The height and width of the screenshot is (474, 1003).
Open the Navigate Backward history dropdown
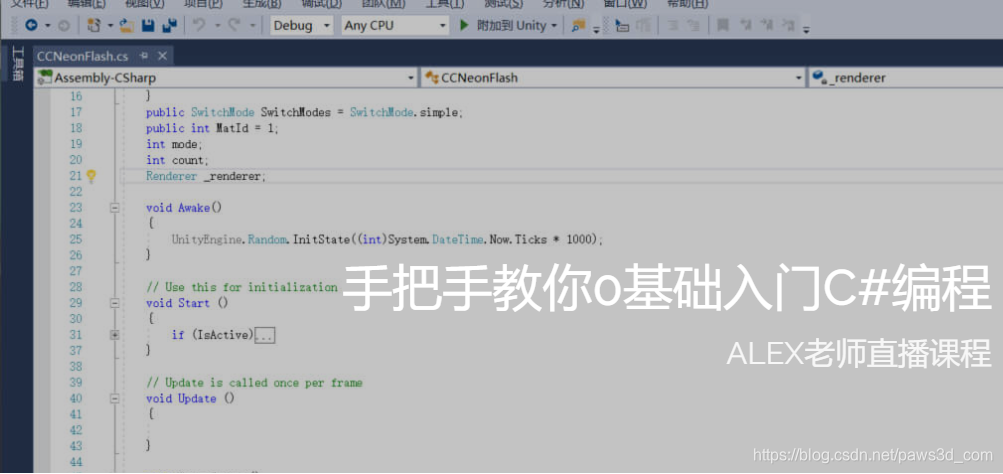tap(47, 26)
